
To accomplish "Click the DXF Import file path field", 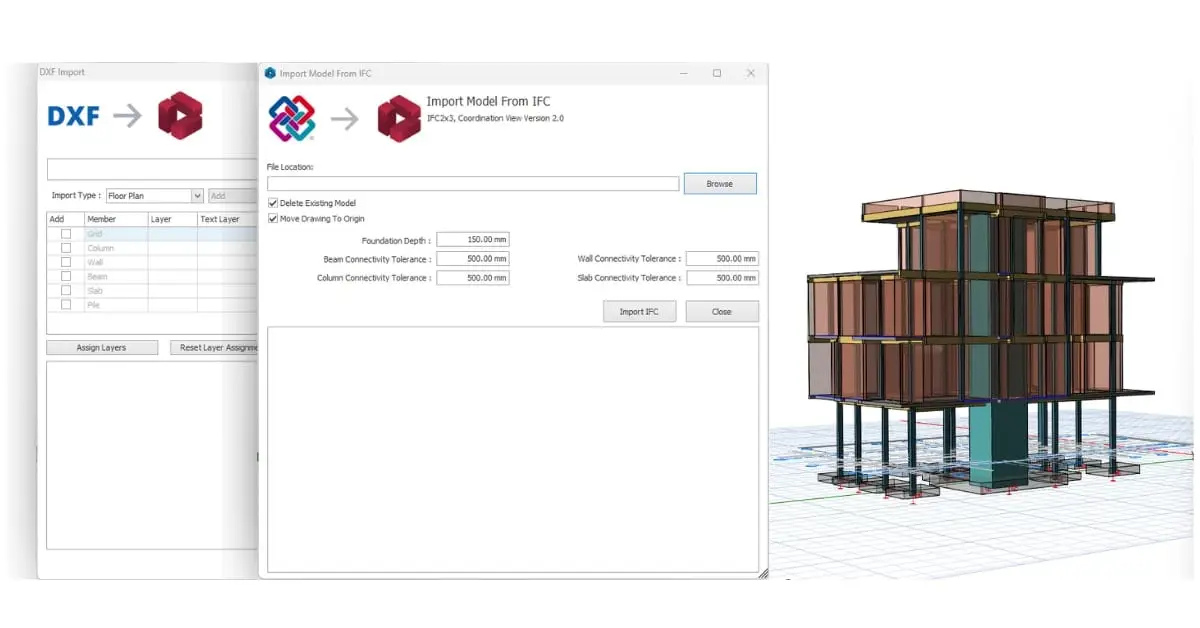I will 152,169.
